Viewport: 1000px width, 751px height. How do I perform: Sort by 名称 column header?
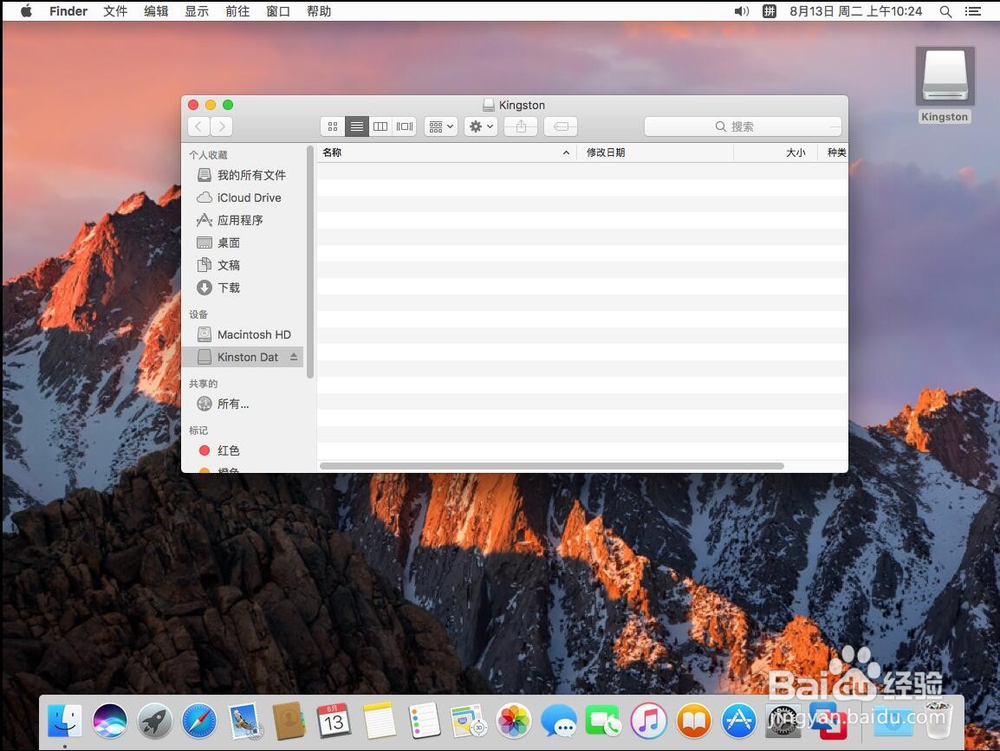[446, 152]
